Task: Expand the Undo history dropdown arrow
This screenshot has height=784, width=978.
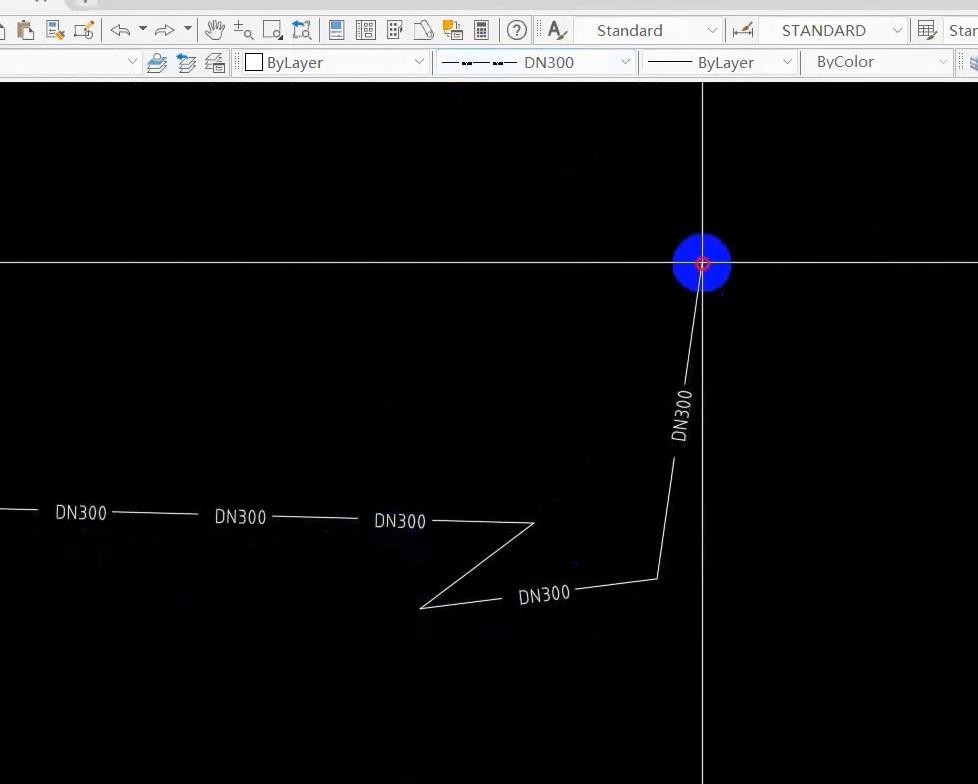Action: [x=143, y=29]
